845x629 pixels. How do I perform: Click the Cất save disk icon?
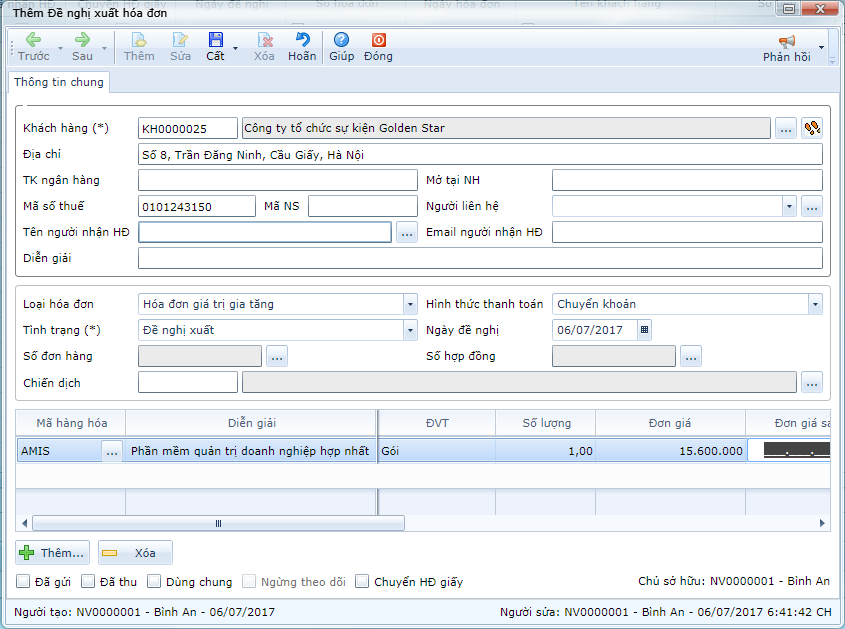(215, 40)
